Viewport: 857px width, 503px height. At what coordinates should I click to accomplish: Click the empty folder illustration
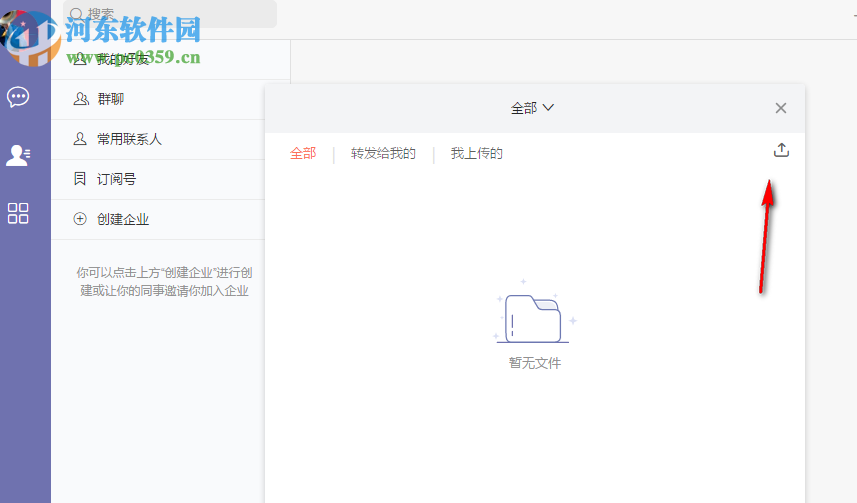[534, 312]
